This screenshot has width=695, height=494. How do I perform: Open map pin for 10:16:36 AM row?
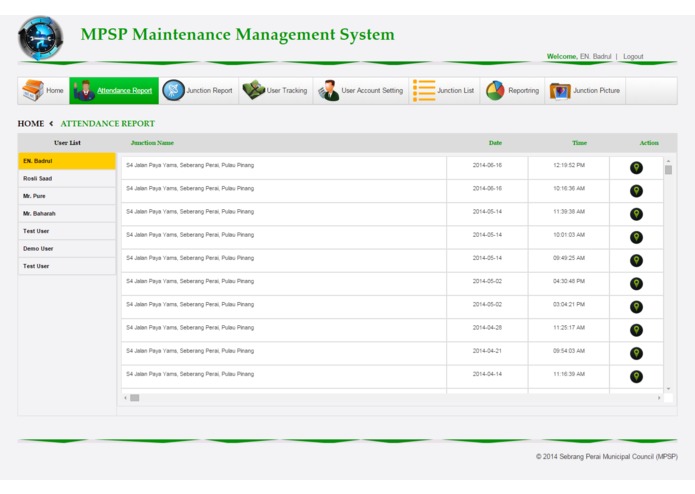(x=636, y=191)
